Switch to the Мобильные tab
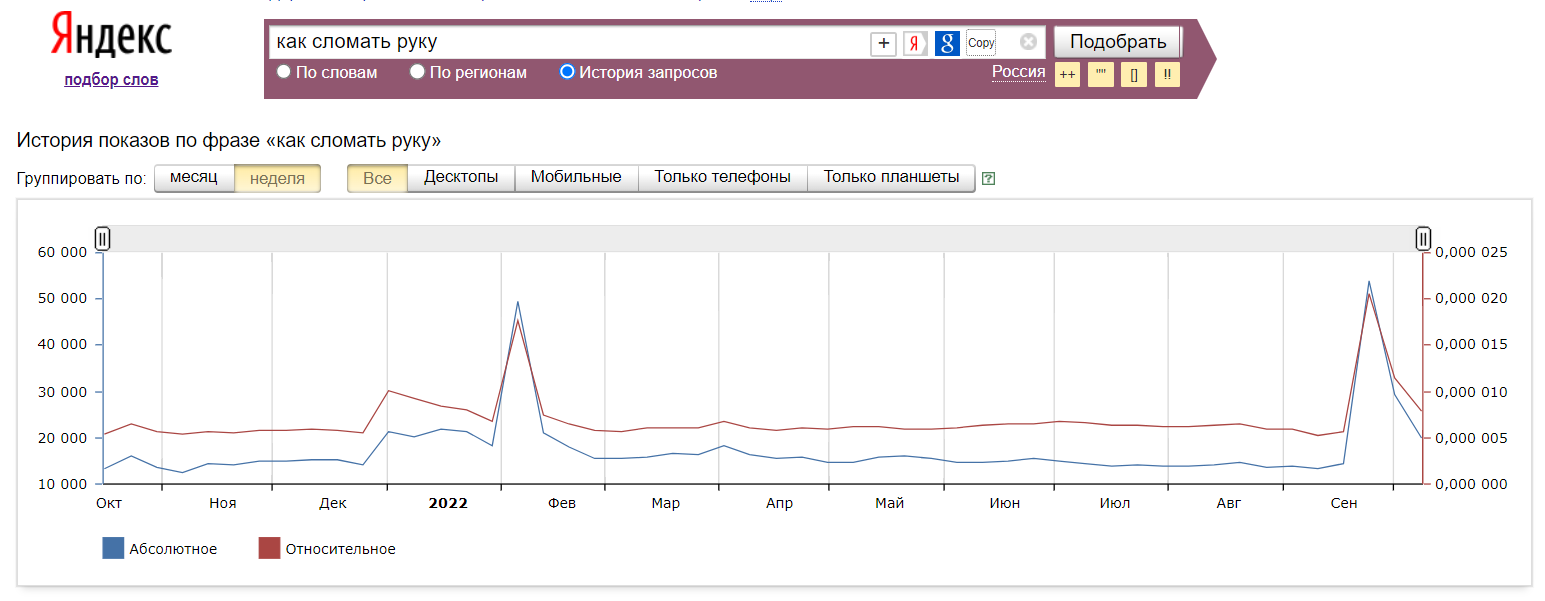Viewport: 1545px width, 601px height. pyautogui.click(x=576, y=177)
